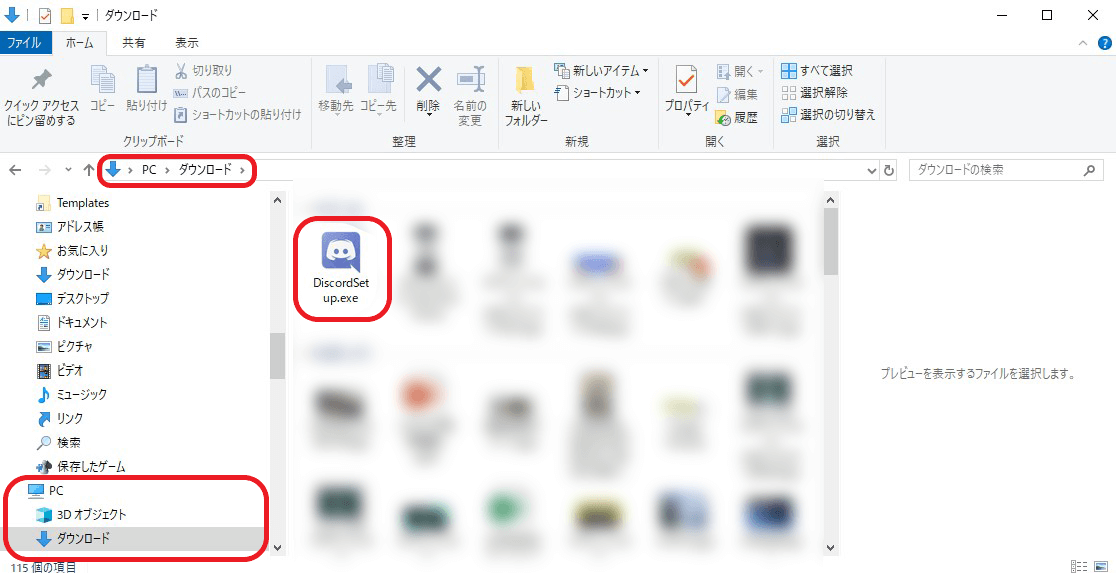Click 名前の変更 (Rename) icon

click(x=470, y=80)
